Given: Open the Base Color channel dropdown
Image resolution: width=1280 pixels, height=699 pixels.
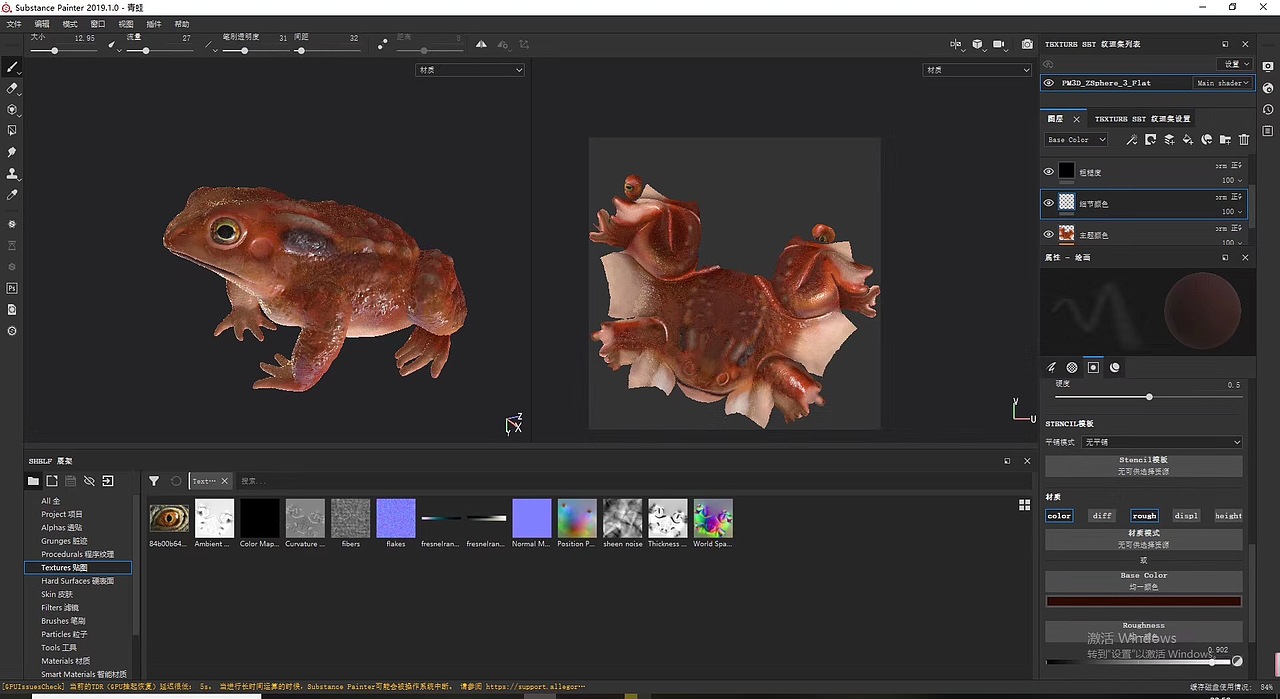Looking at the screenshot, I should coord(1075,140).
